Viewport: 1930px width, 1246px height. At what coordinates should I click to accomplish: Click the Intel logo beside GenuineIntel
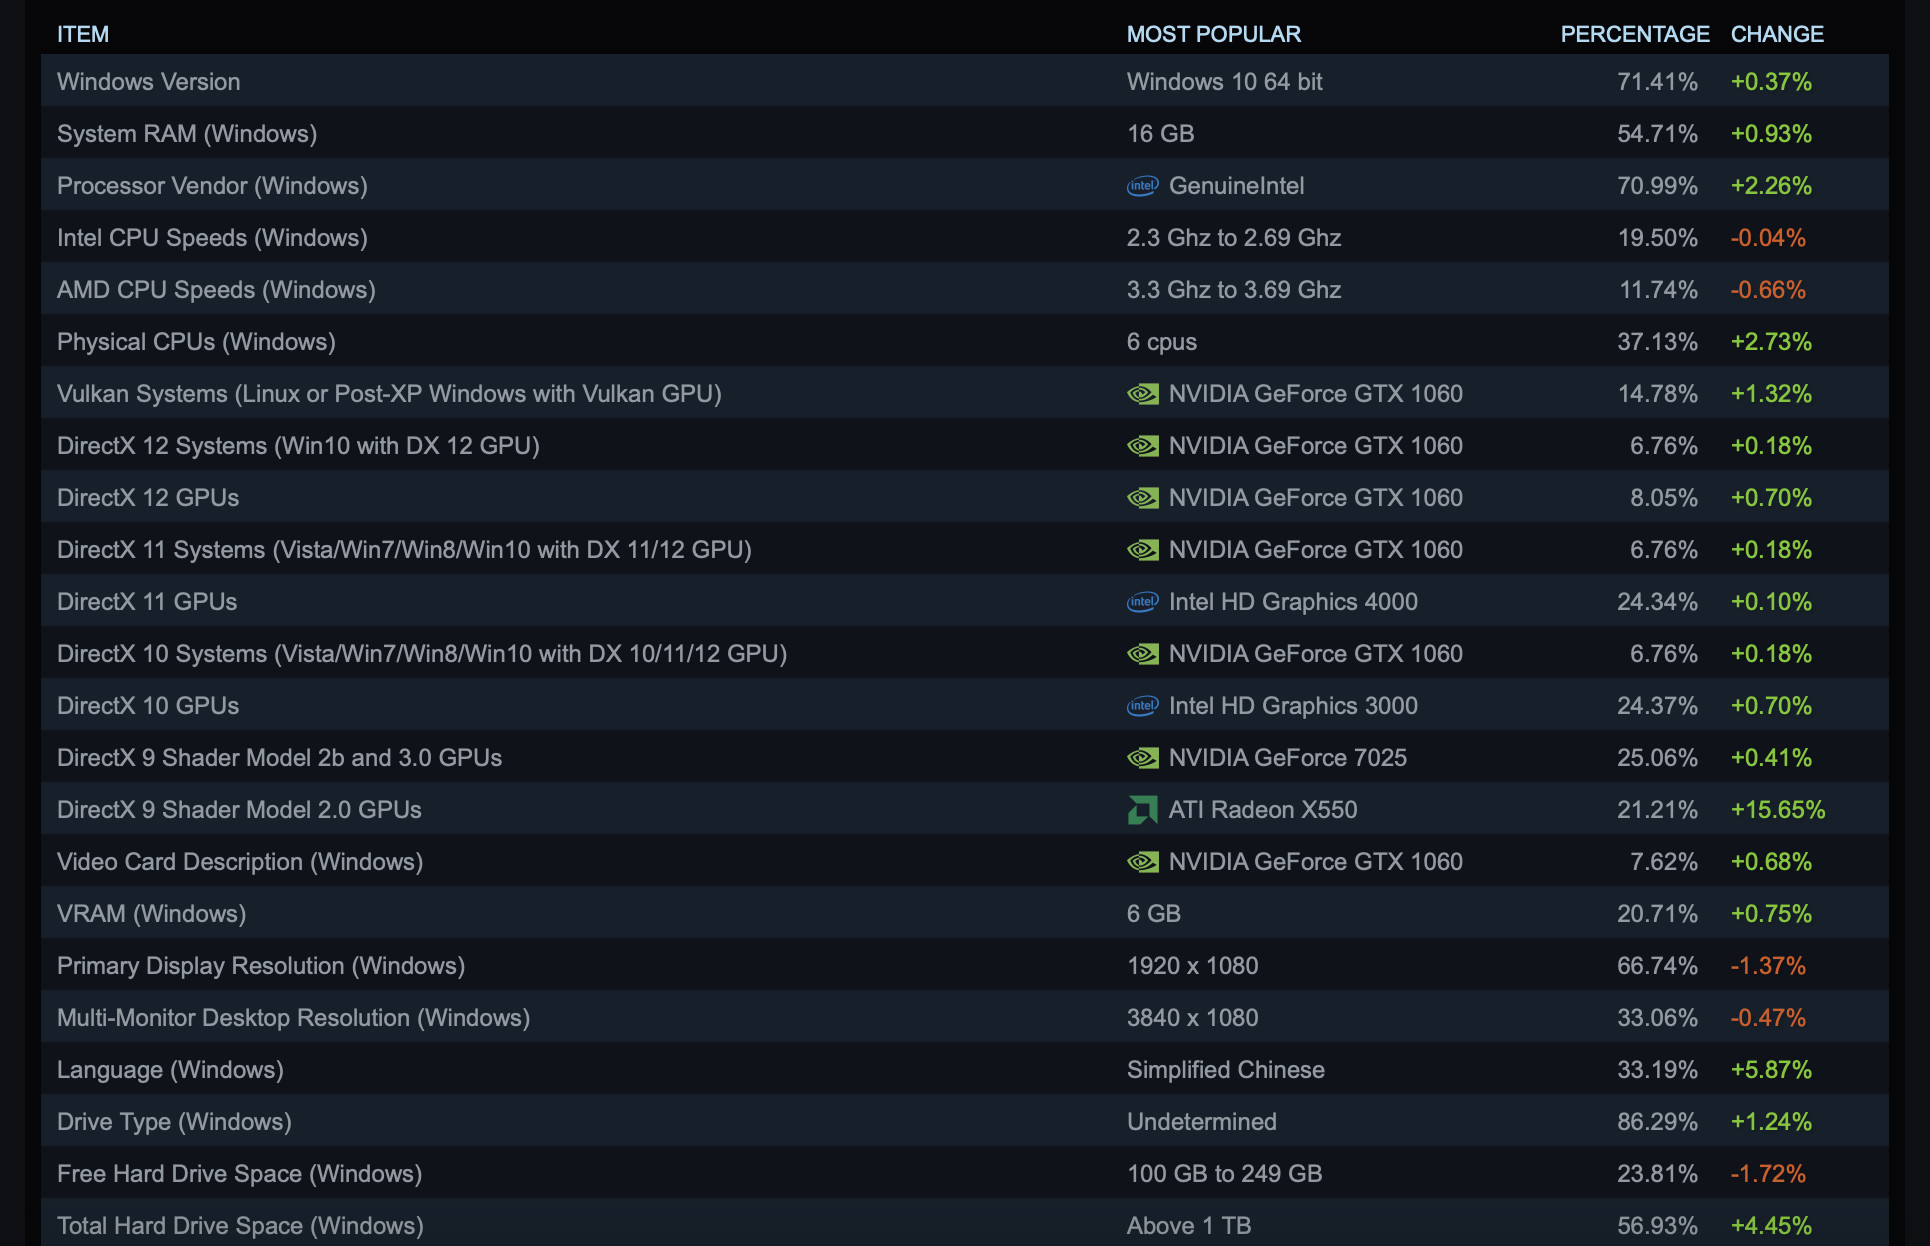(1142, 186)
